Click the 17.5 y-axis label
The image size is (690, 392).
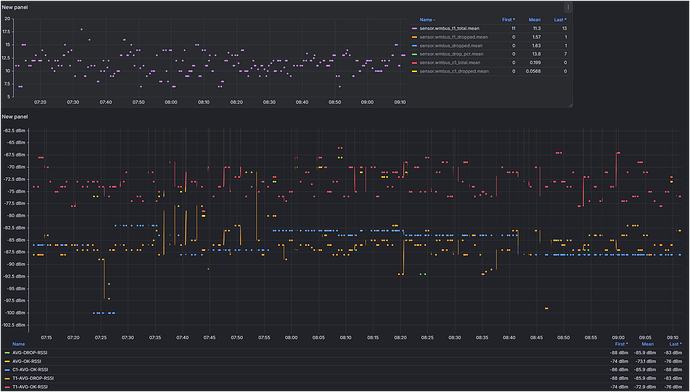(6, 32)
